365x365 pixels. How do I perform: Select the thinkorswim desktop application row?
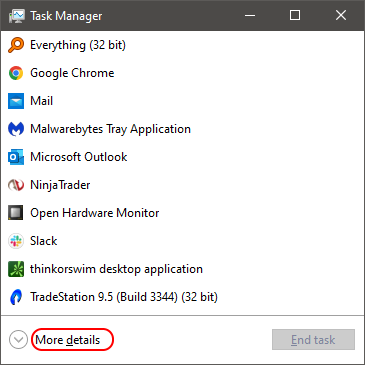(x=182, y=269)
